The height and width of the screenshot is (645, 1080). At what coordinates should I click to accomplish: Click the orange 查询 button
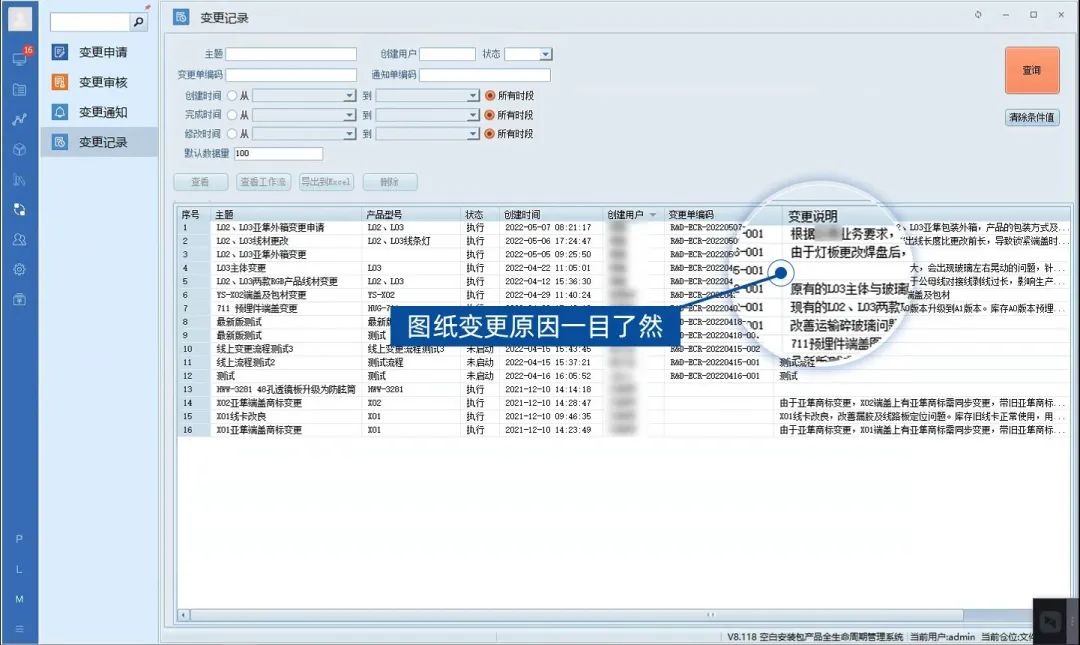[x=1031, y=71]
